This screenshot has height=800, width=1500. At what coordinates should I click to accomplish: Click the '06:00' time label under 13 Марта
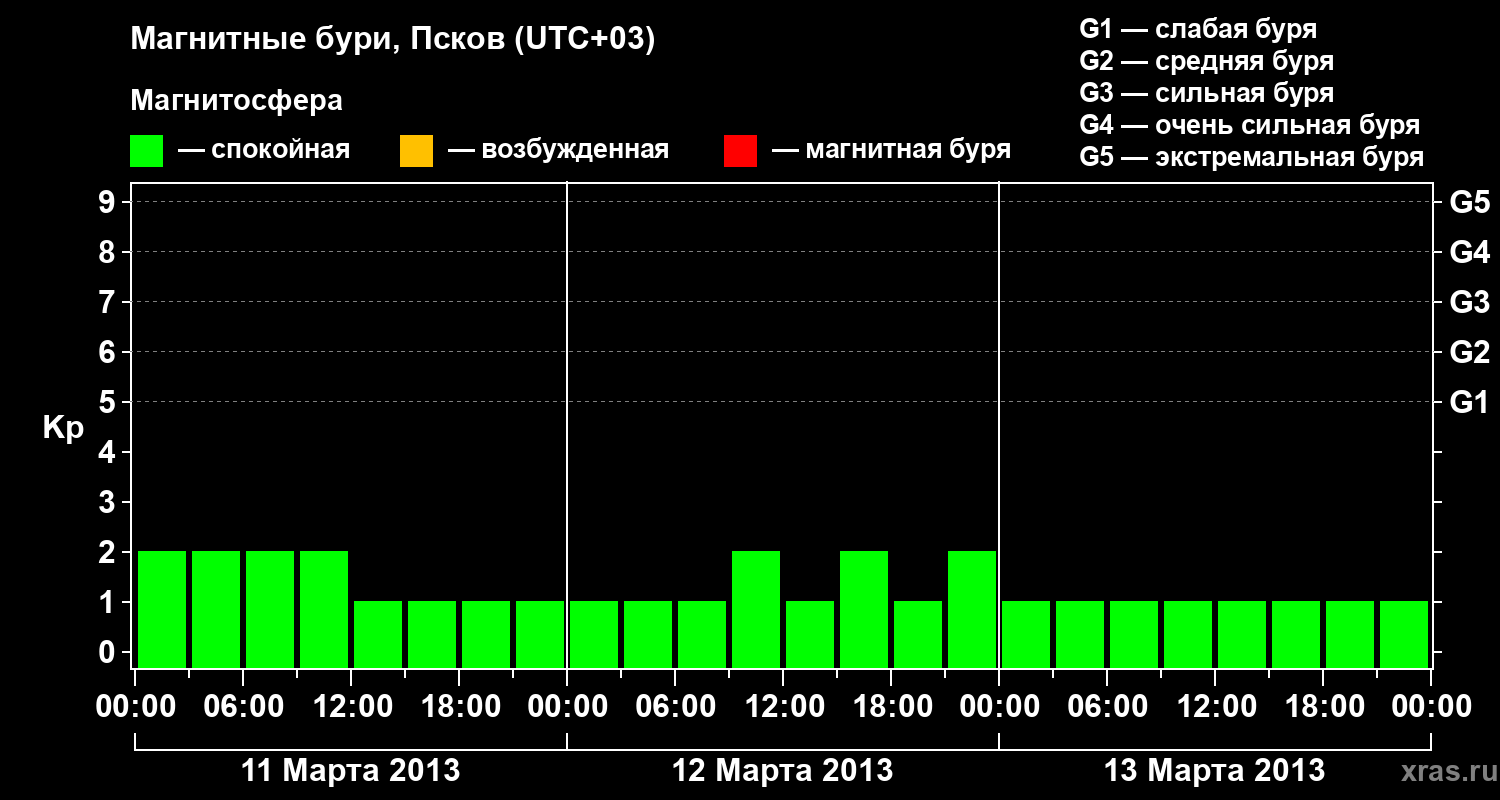pos(1107,707)
